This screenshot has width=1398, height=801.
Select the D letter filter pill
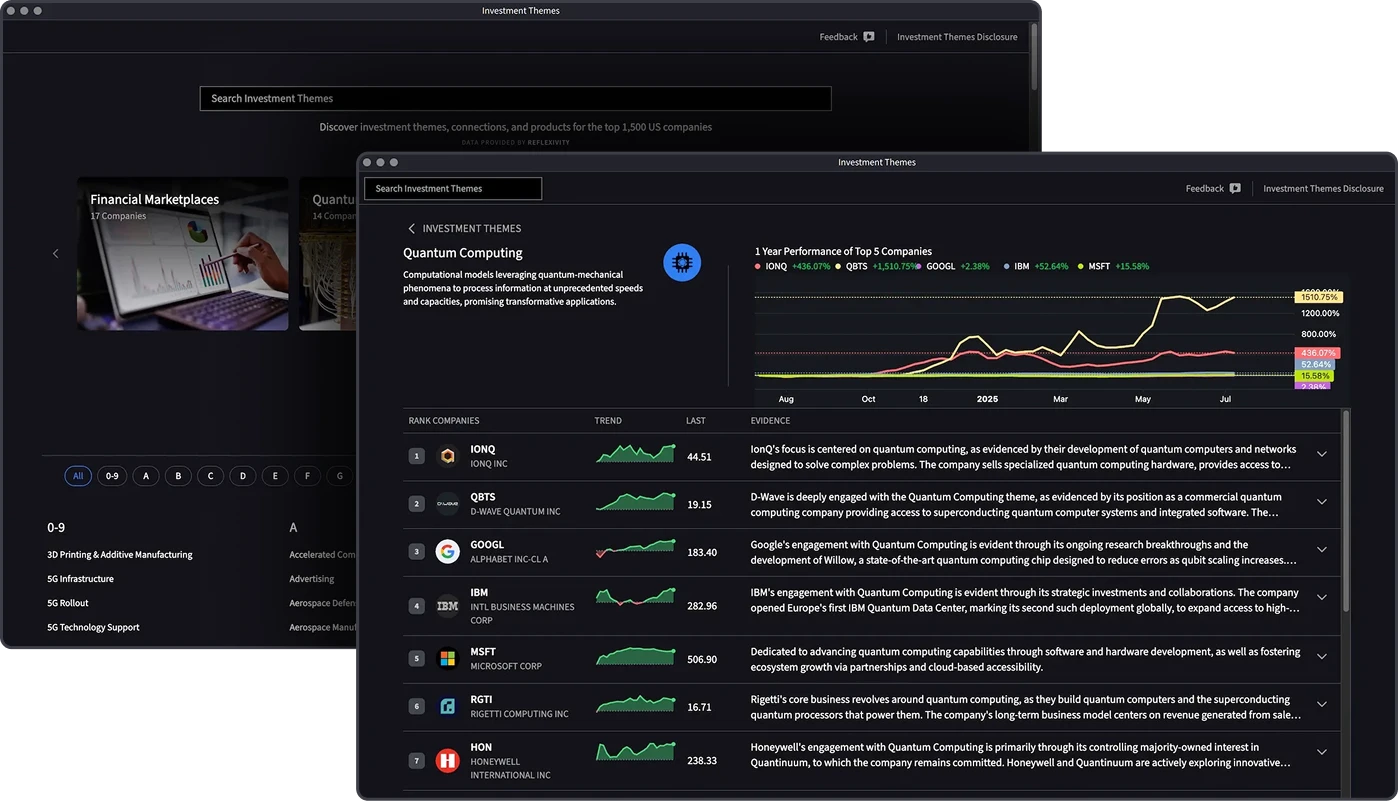tap(243, 476)
